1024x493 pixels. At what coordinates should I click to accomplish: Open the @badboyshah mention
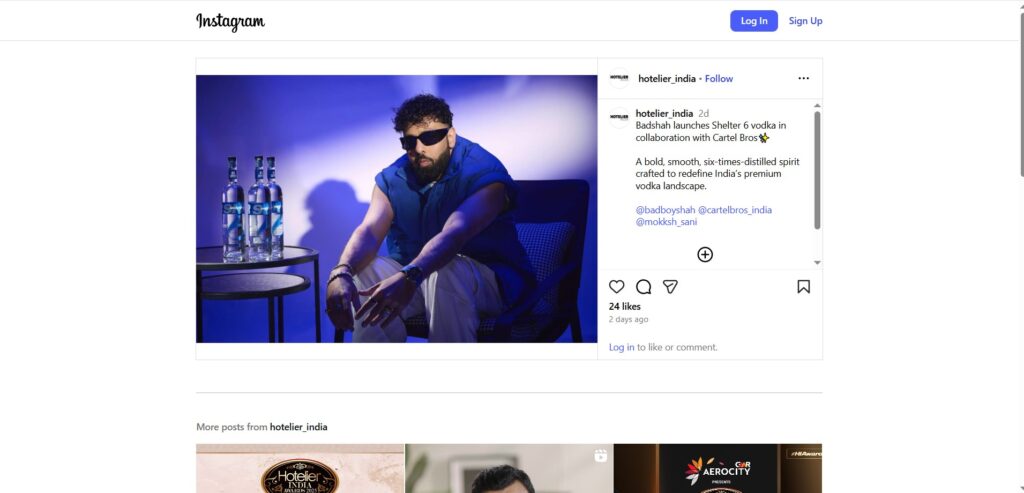click(x=665, y=210)
